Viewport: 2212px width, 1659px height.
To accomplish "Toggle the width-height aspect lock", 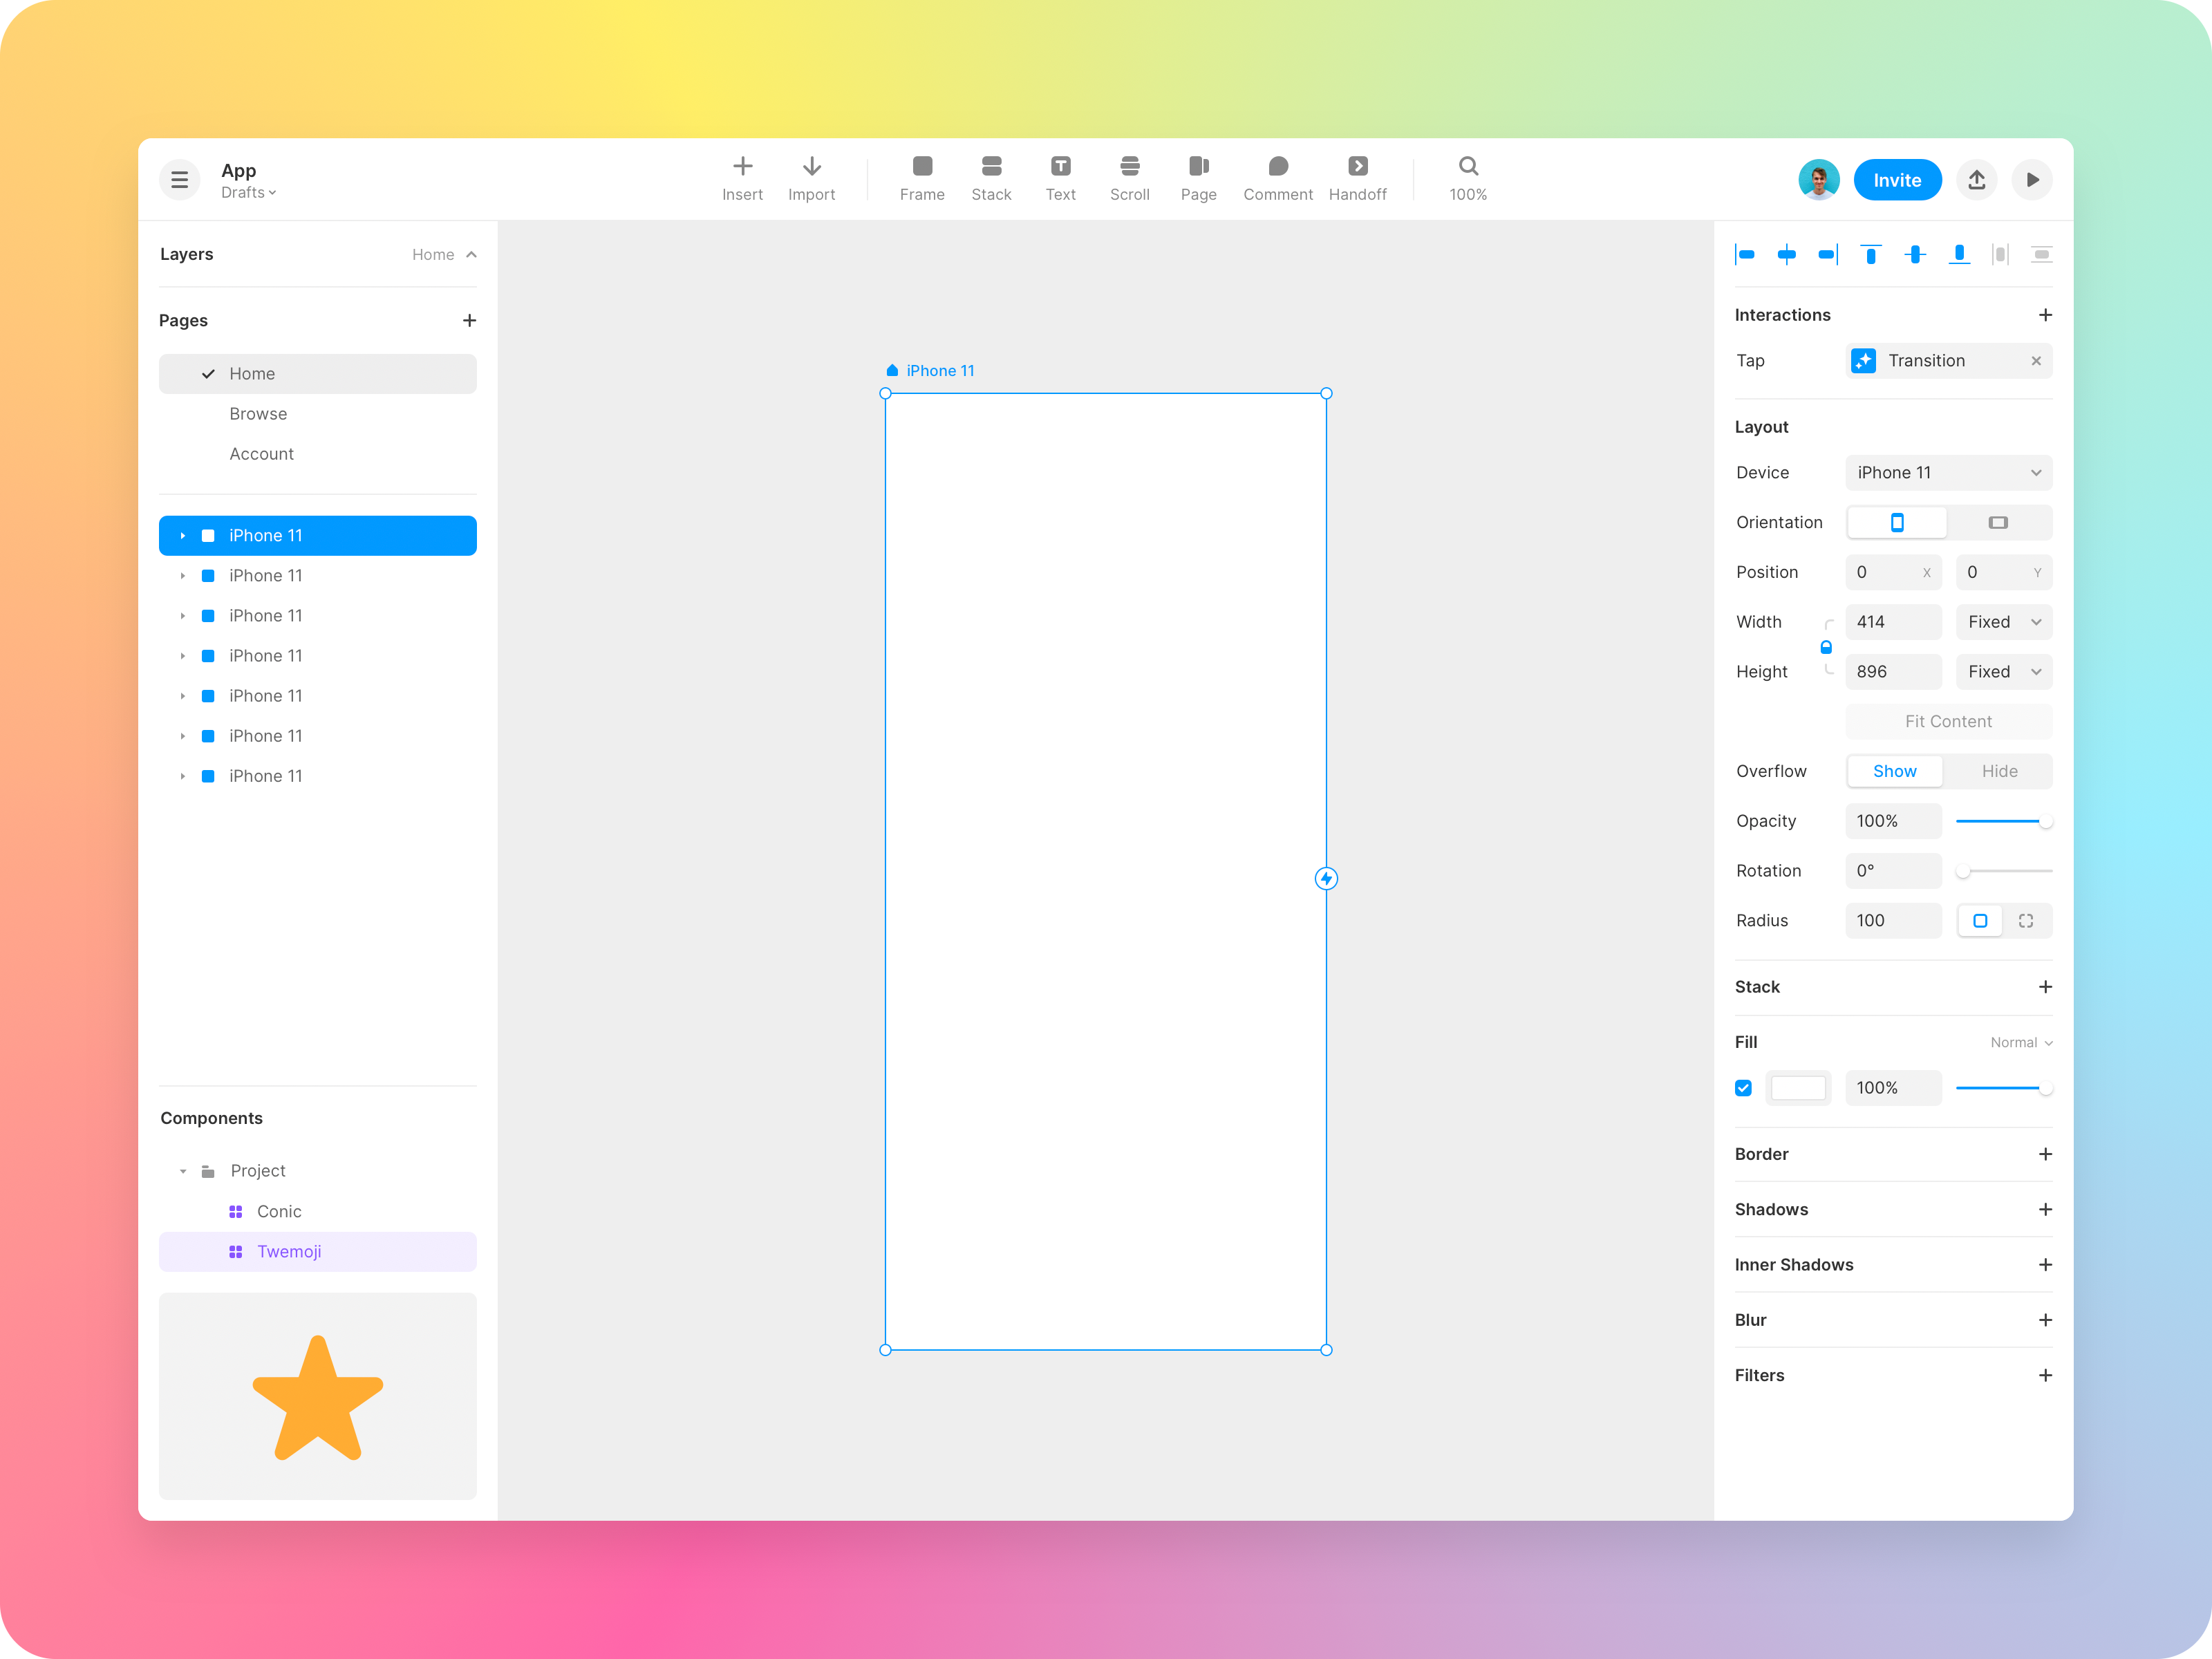I will coord(1826,647).
